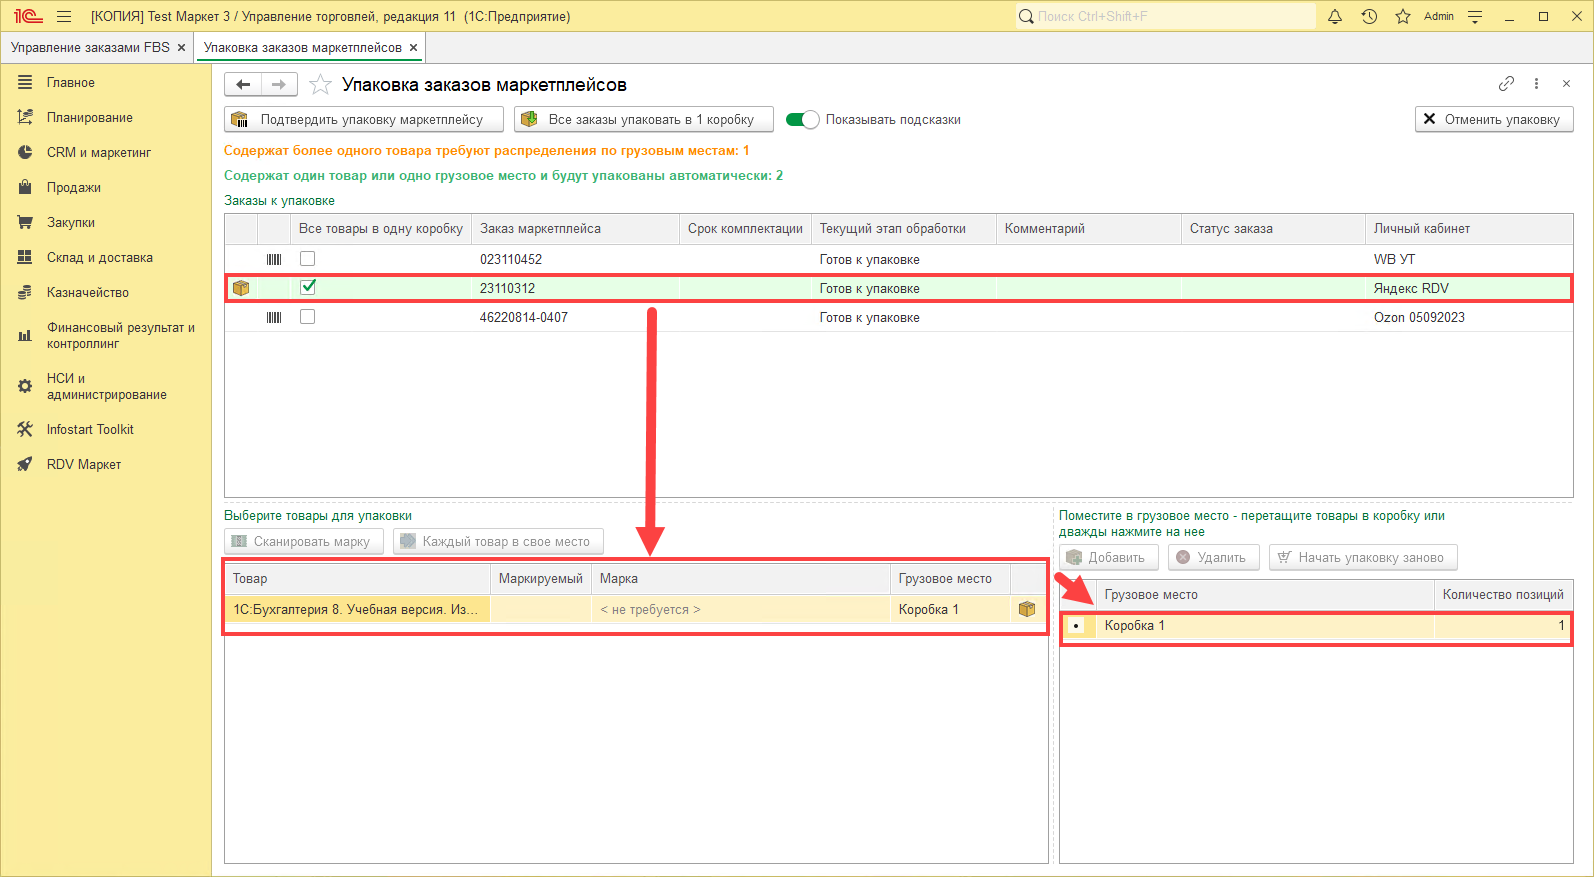1594x877 pixels.
Task: Click the Отменить упаковку button
Action: click(x=1494, y=120)
